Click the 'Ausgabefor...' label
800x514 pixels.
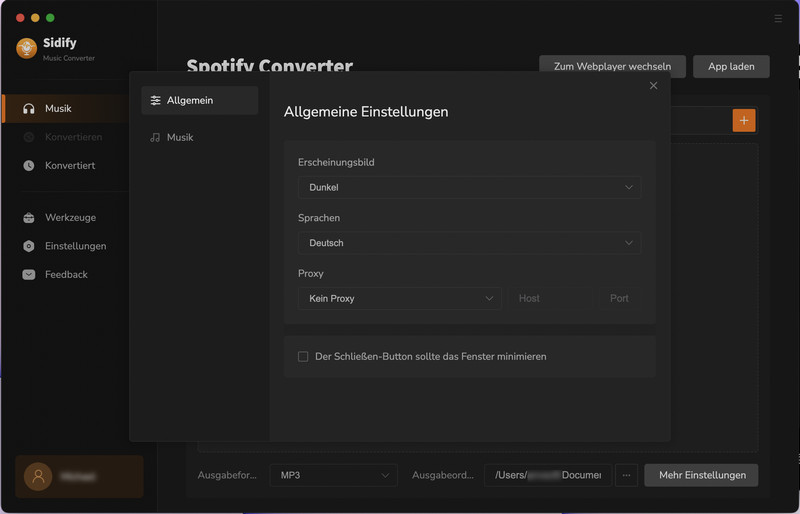click(227, 475)
